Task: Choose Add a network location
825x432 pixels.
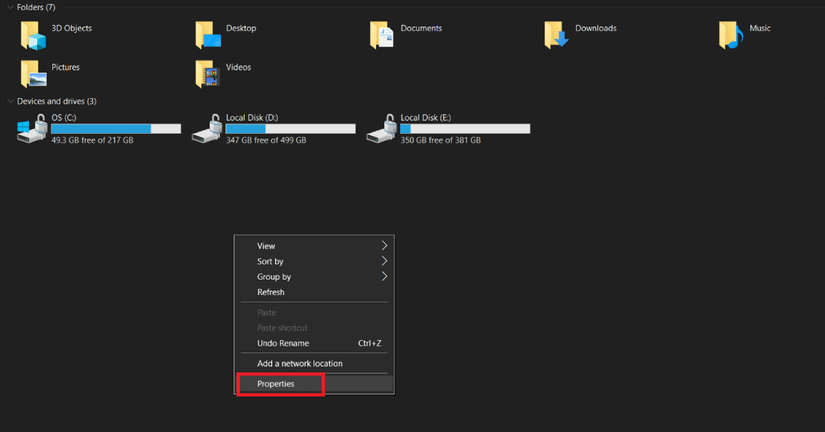Action: click(x=314, y=364)
